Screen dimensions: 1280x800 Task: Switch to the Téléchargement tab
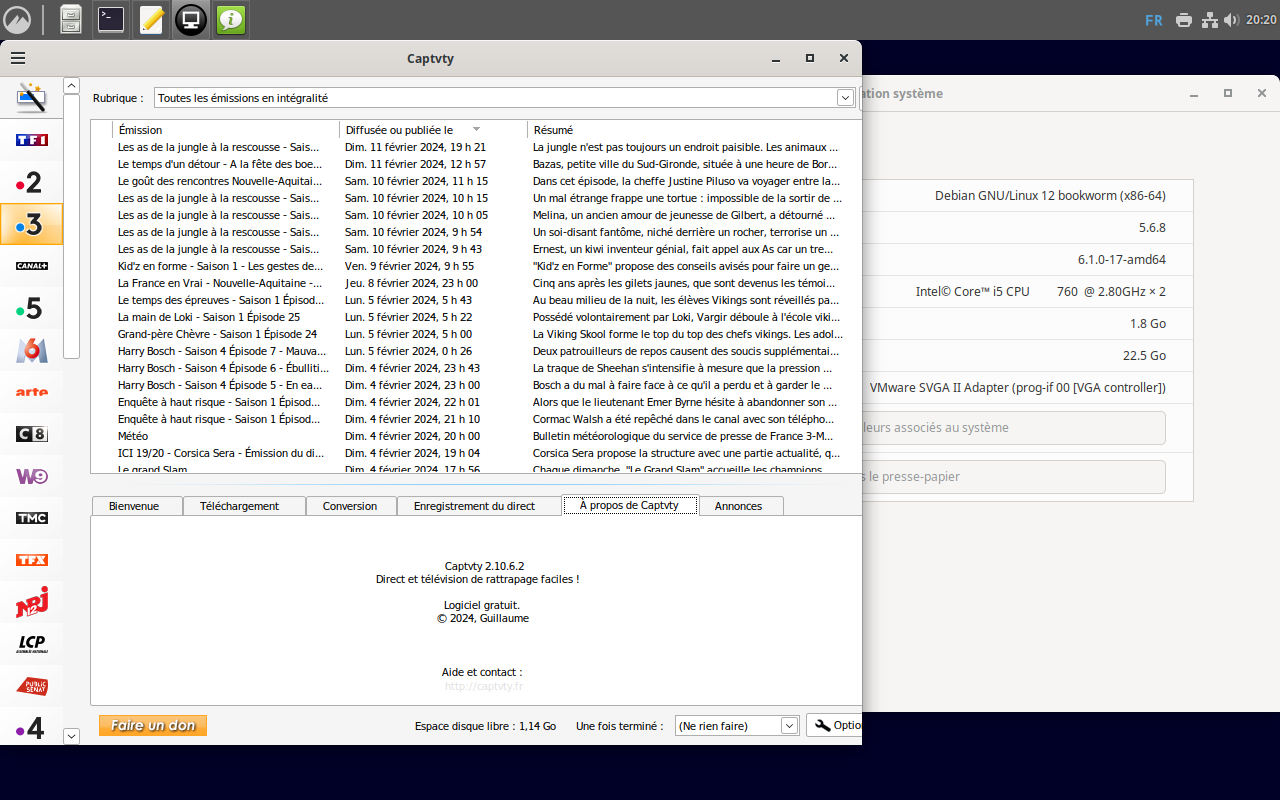[241, 506]
